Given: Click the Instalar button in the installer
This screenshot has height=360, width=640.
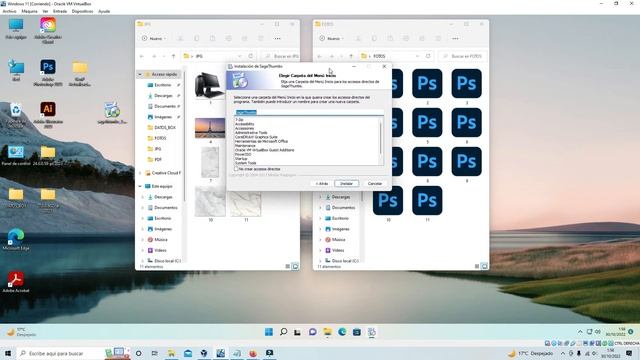Looking at the screenshot, I should (x=347, y=184).
